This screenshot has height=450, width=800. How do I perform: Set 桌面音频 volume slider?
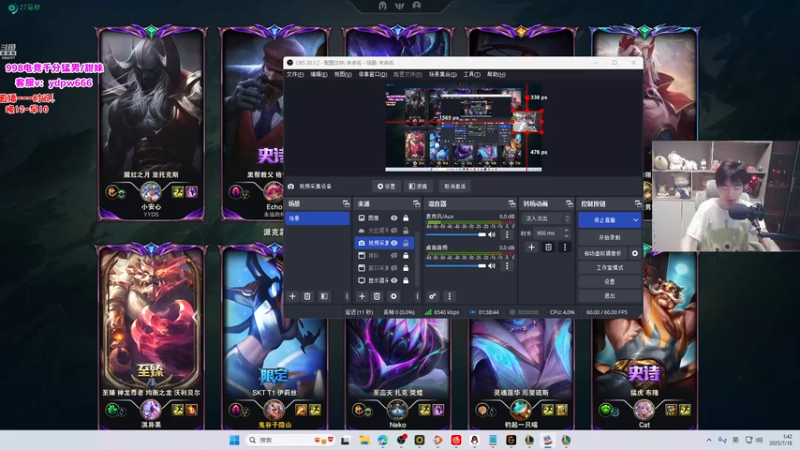456,266
